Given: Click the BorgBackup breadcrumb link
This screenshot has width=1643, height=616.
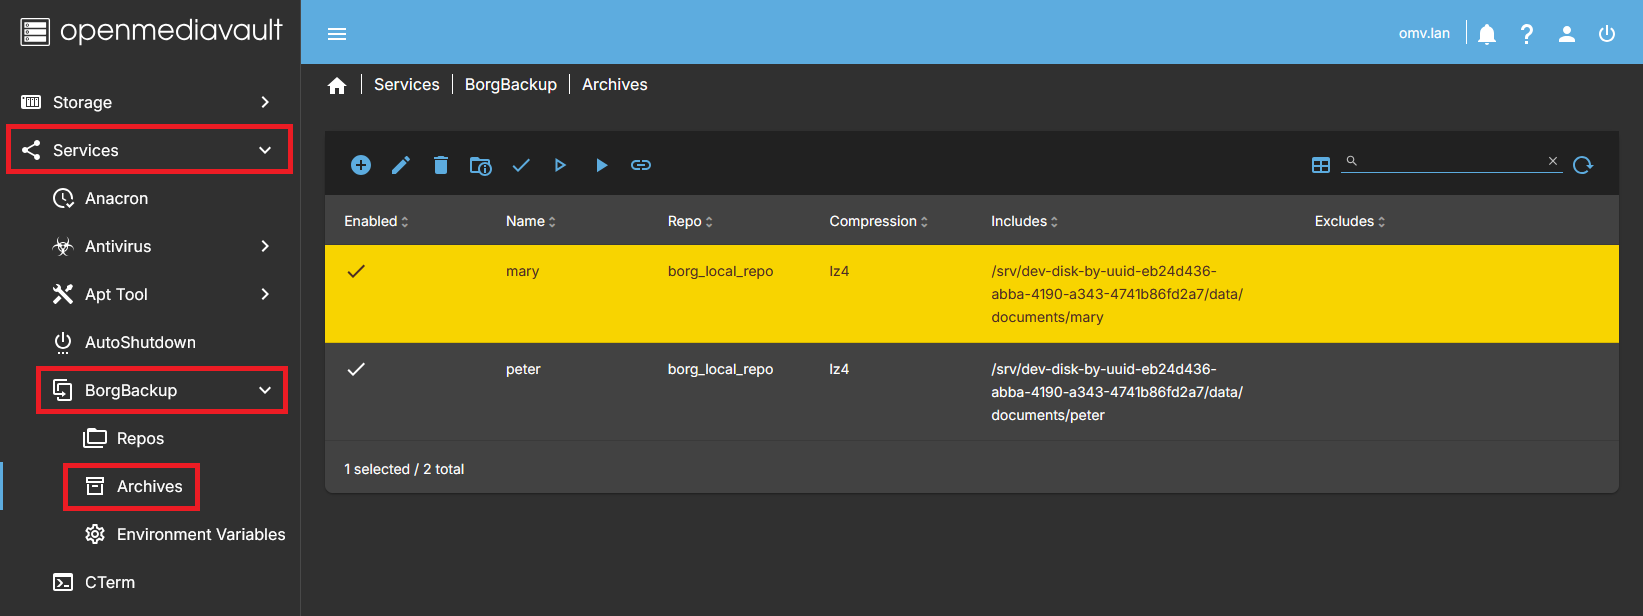Looking at the screenshot, I should tap(510, 85).
